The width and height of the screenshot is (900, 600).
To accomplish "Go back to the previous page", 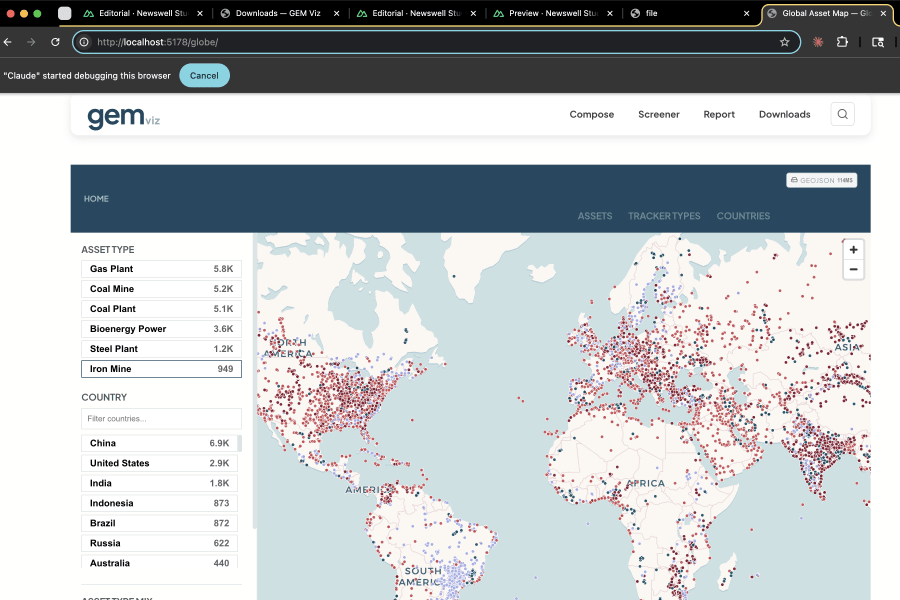I will tap(7, 42).
